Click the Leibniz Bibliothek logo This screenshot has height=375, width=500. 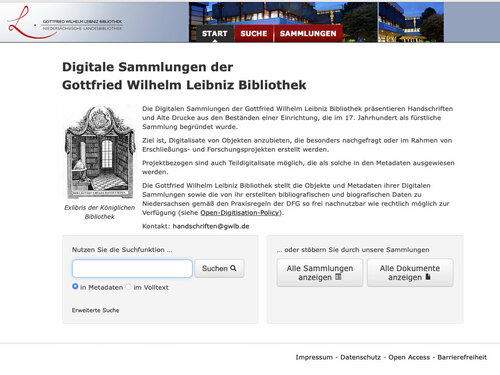coord(65,23)
